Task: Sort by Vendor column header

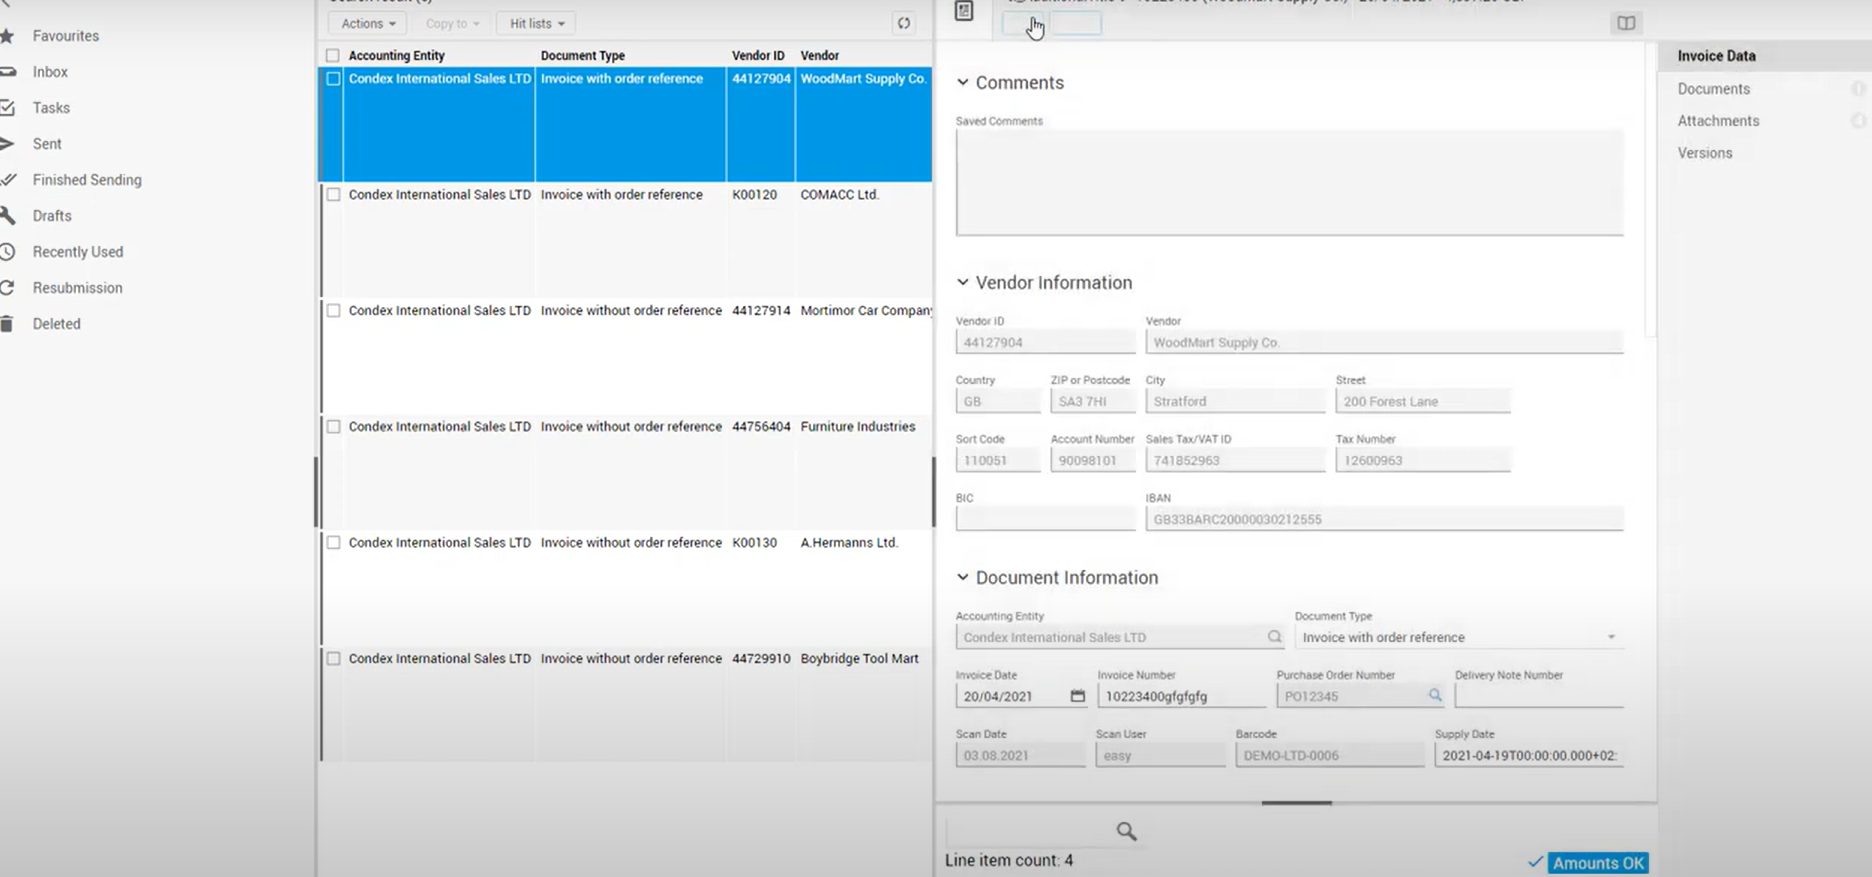Action: coord(819,56)
